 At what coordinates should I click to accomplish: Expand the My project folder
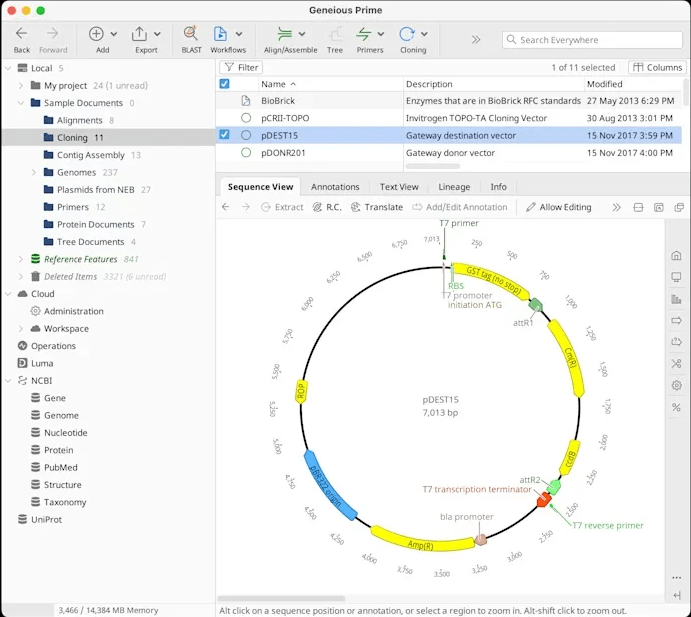click(x=21, y=86)
